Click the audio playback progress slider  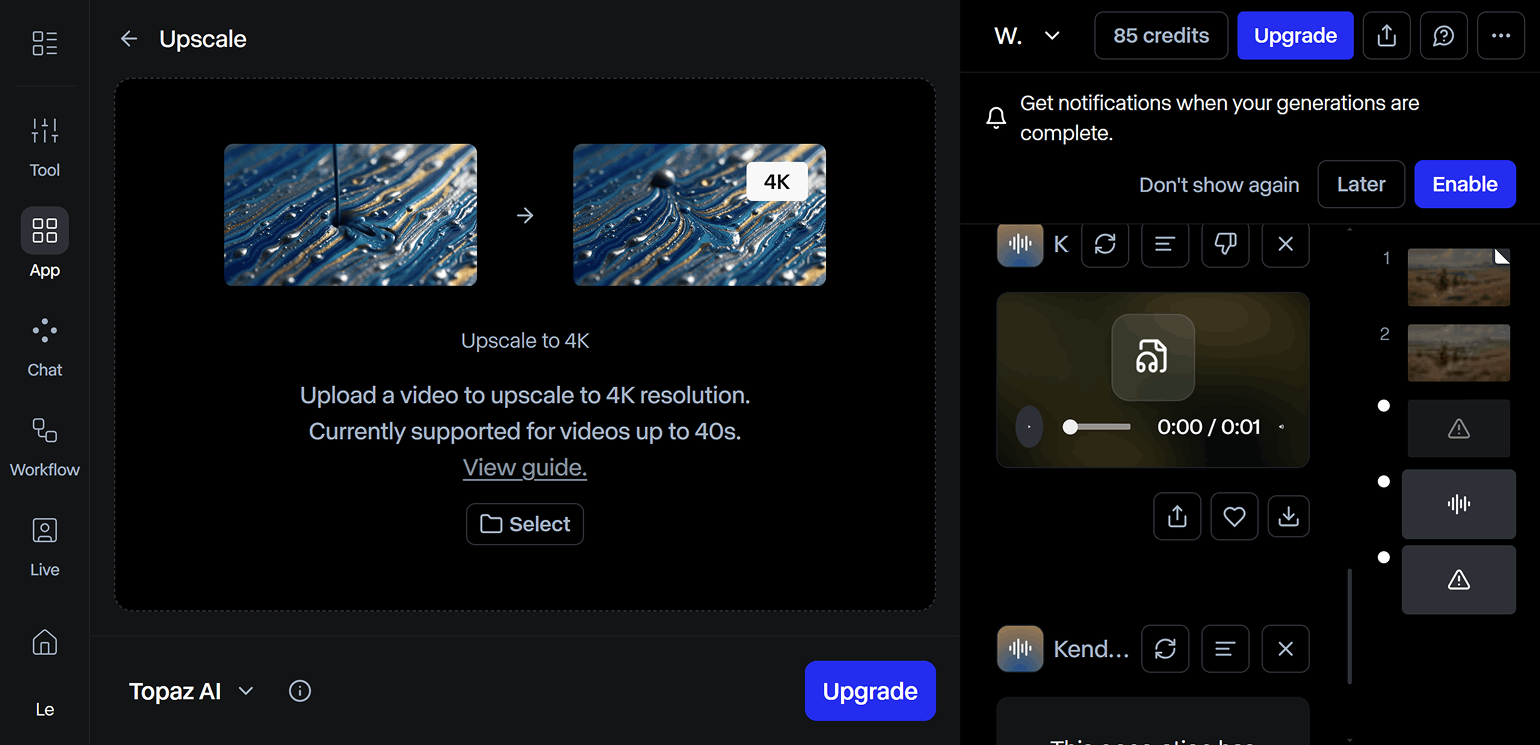(x=1098, y=427)
